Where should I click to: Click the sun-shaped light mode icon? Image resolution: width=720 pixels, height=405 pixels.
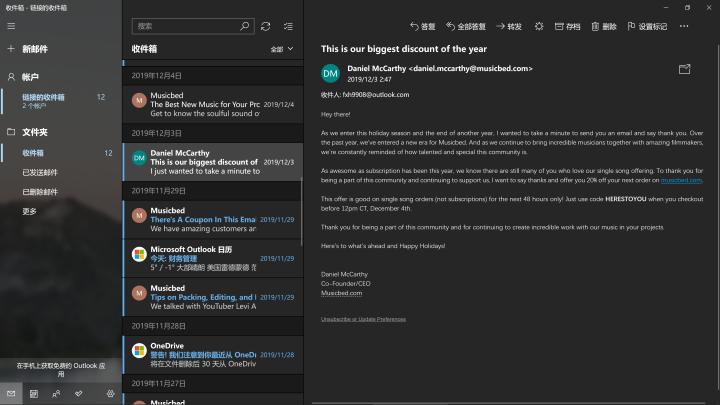tap(539, 26)
